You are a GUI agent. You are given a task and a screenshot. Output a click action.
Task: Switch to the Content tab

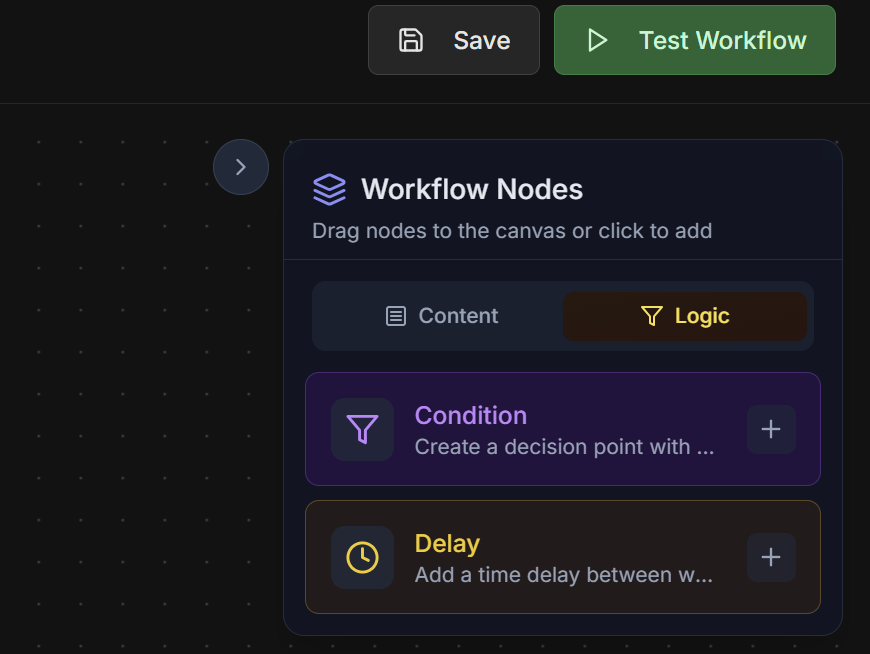(x=440, y=316)
